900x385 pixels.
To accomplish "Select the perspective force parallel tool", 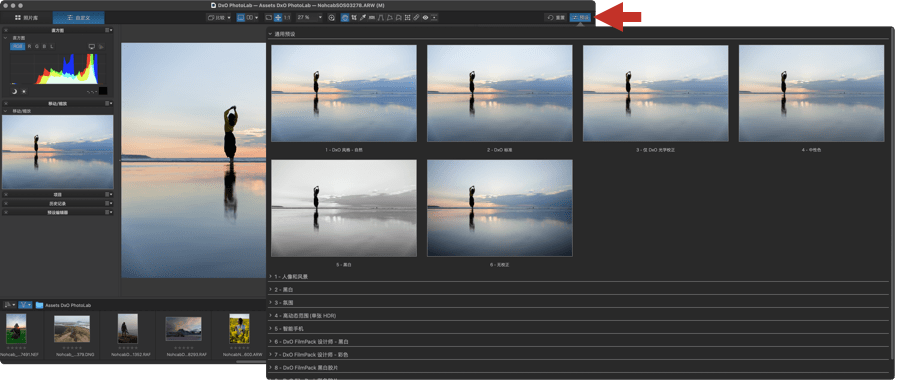I will click(381, 18).
